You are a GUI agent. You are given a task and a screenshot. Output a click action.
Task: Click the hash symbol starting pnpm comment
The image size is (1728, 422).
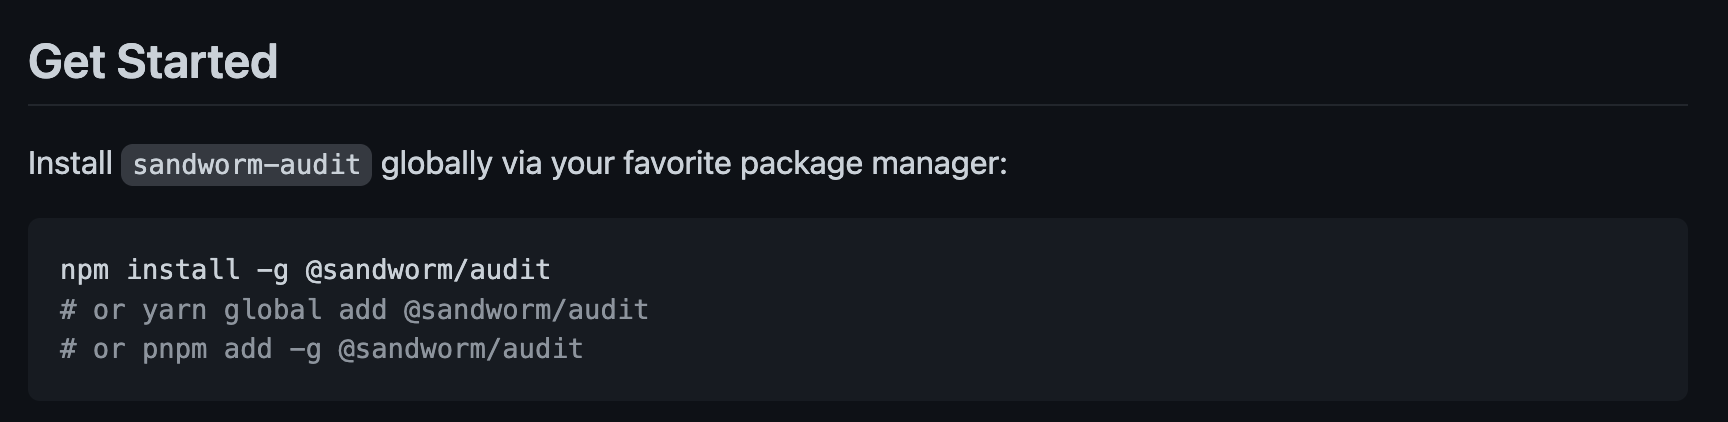coord(68,349)
